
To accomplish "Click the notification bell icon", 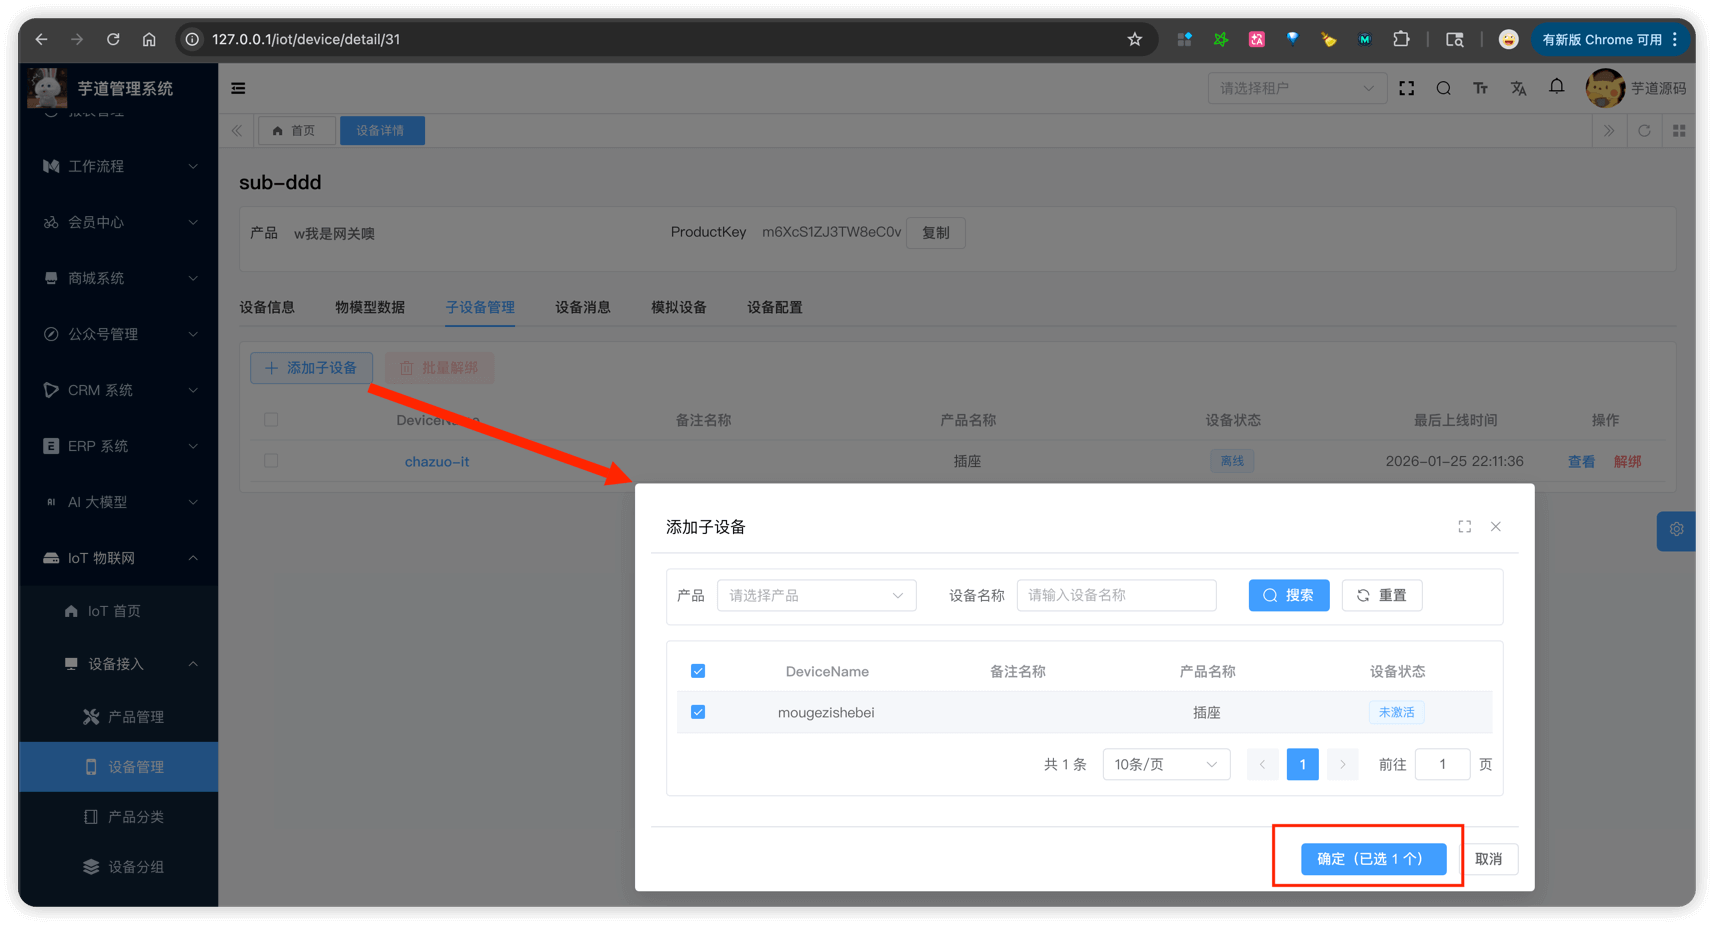I will coord(1556,87).
